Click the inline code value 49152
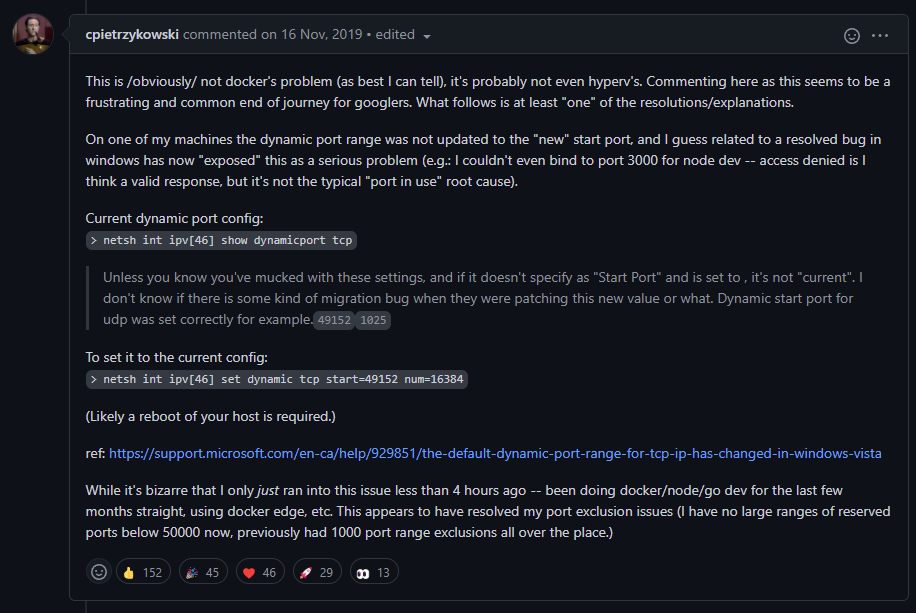The image size is (916, 613). pyautogui.click(x=332, y=321)
